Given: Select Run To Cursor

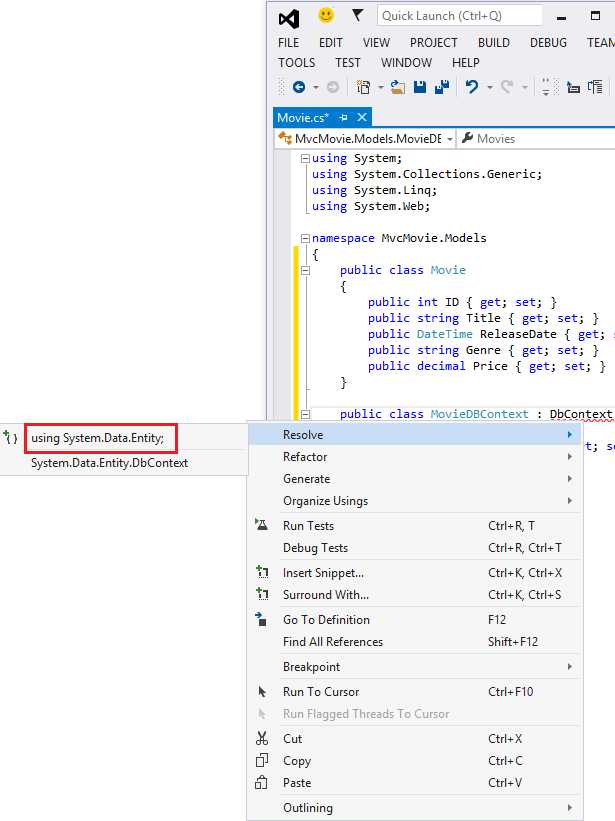Looking at the screenshot, I should (x=415, y=692).
